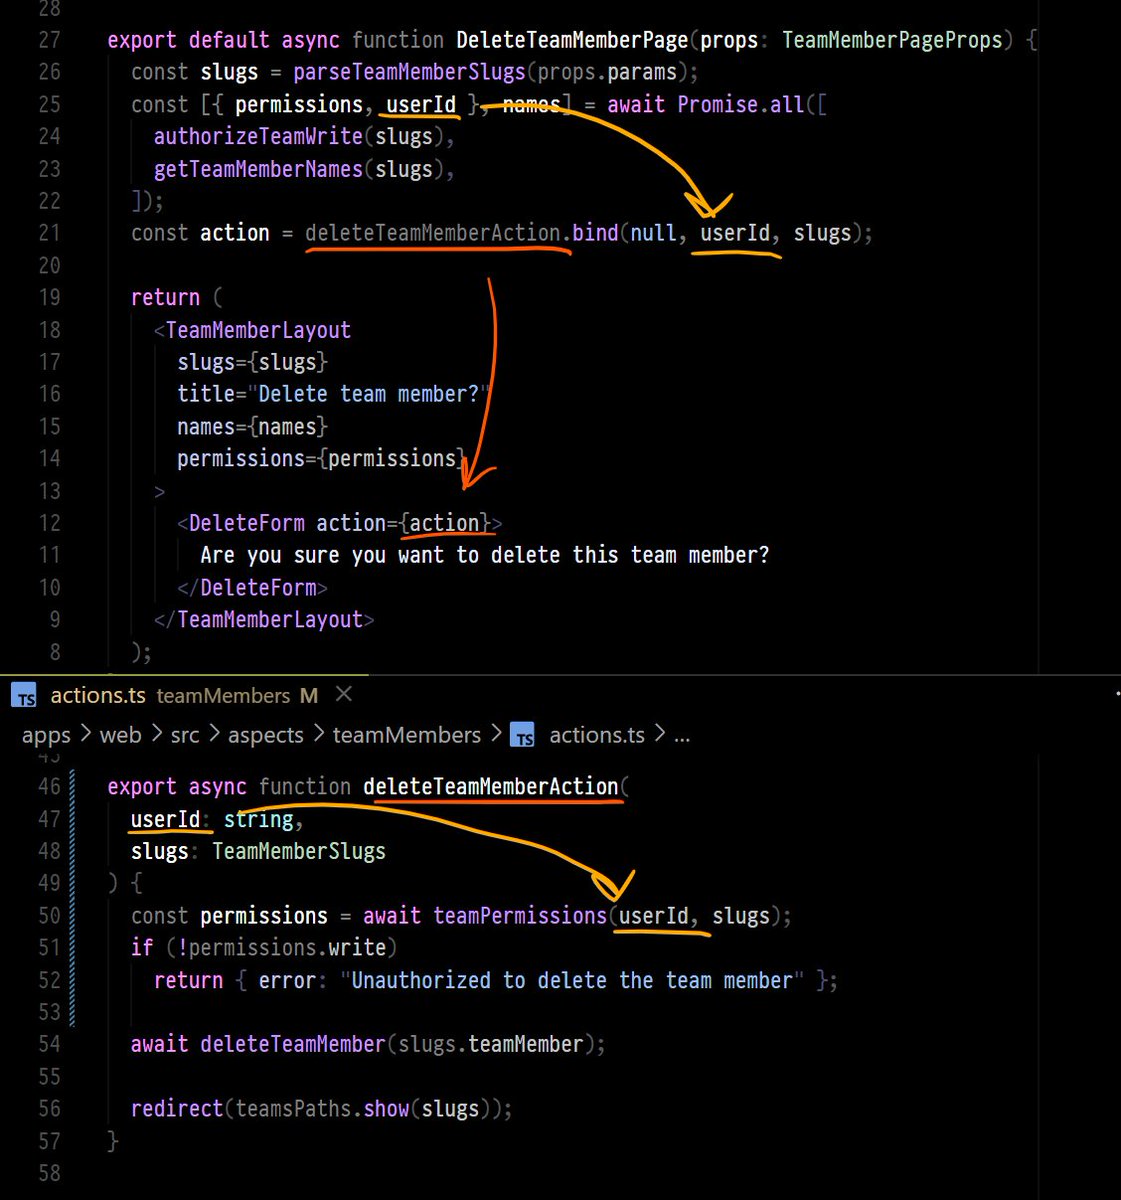Select line number 57 in the actions.ts editor

pyautogui.click(x=49, y=1141)
